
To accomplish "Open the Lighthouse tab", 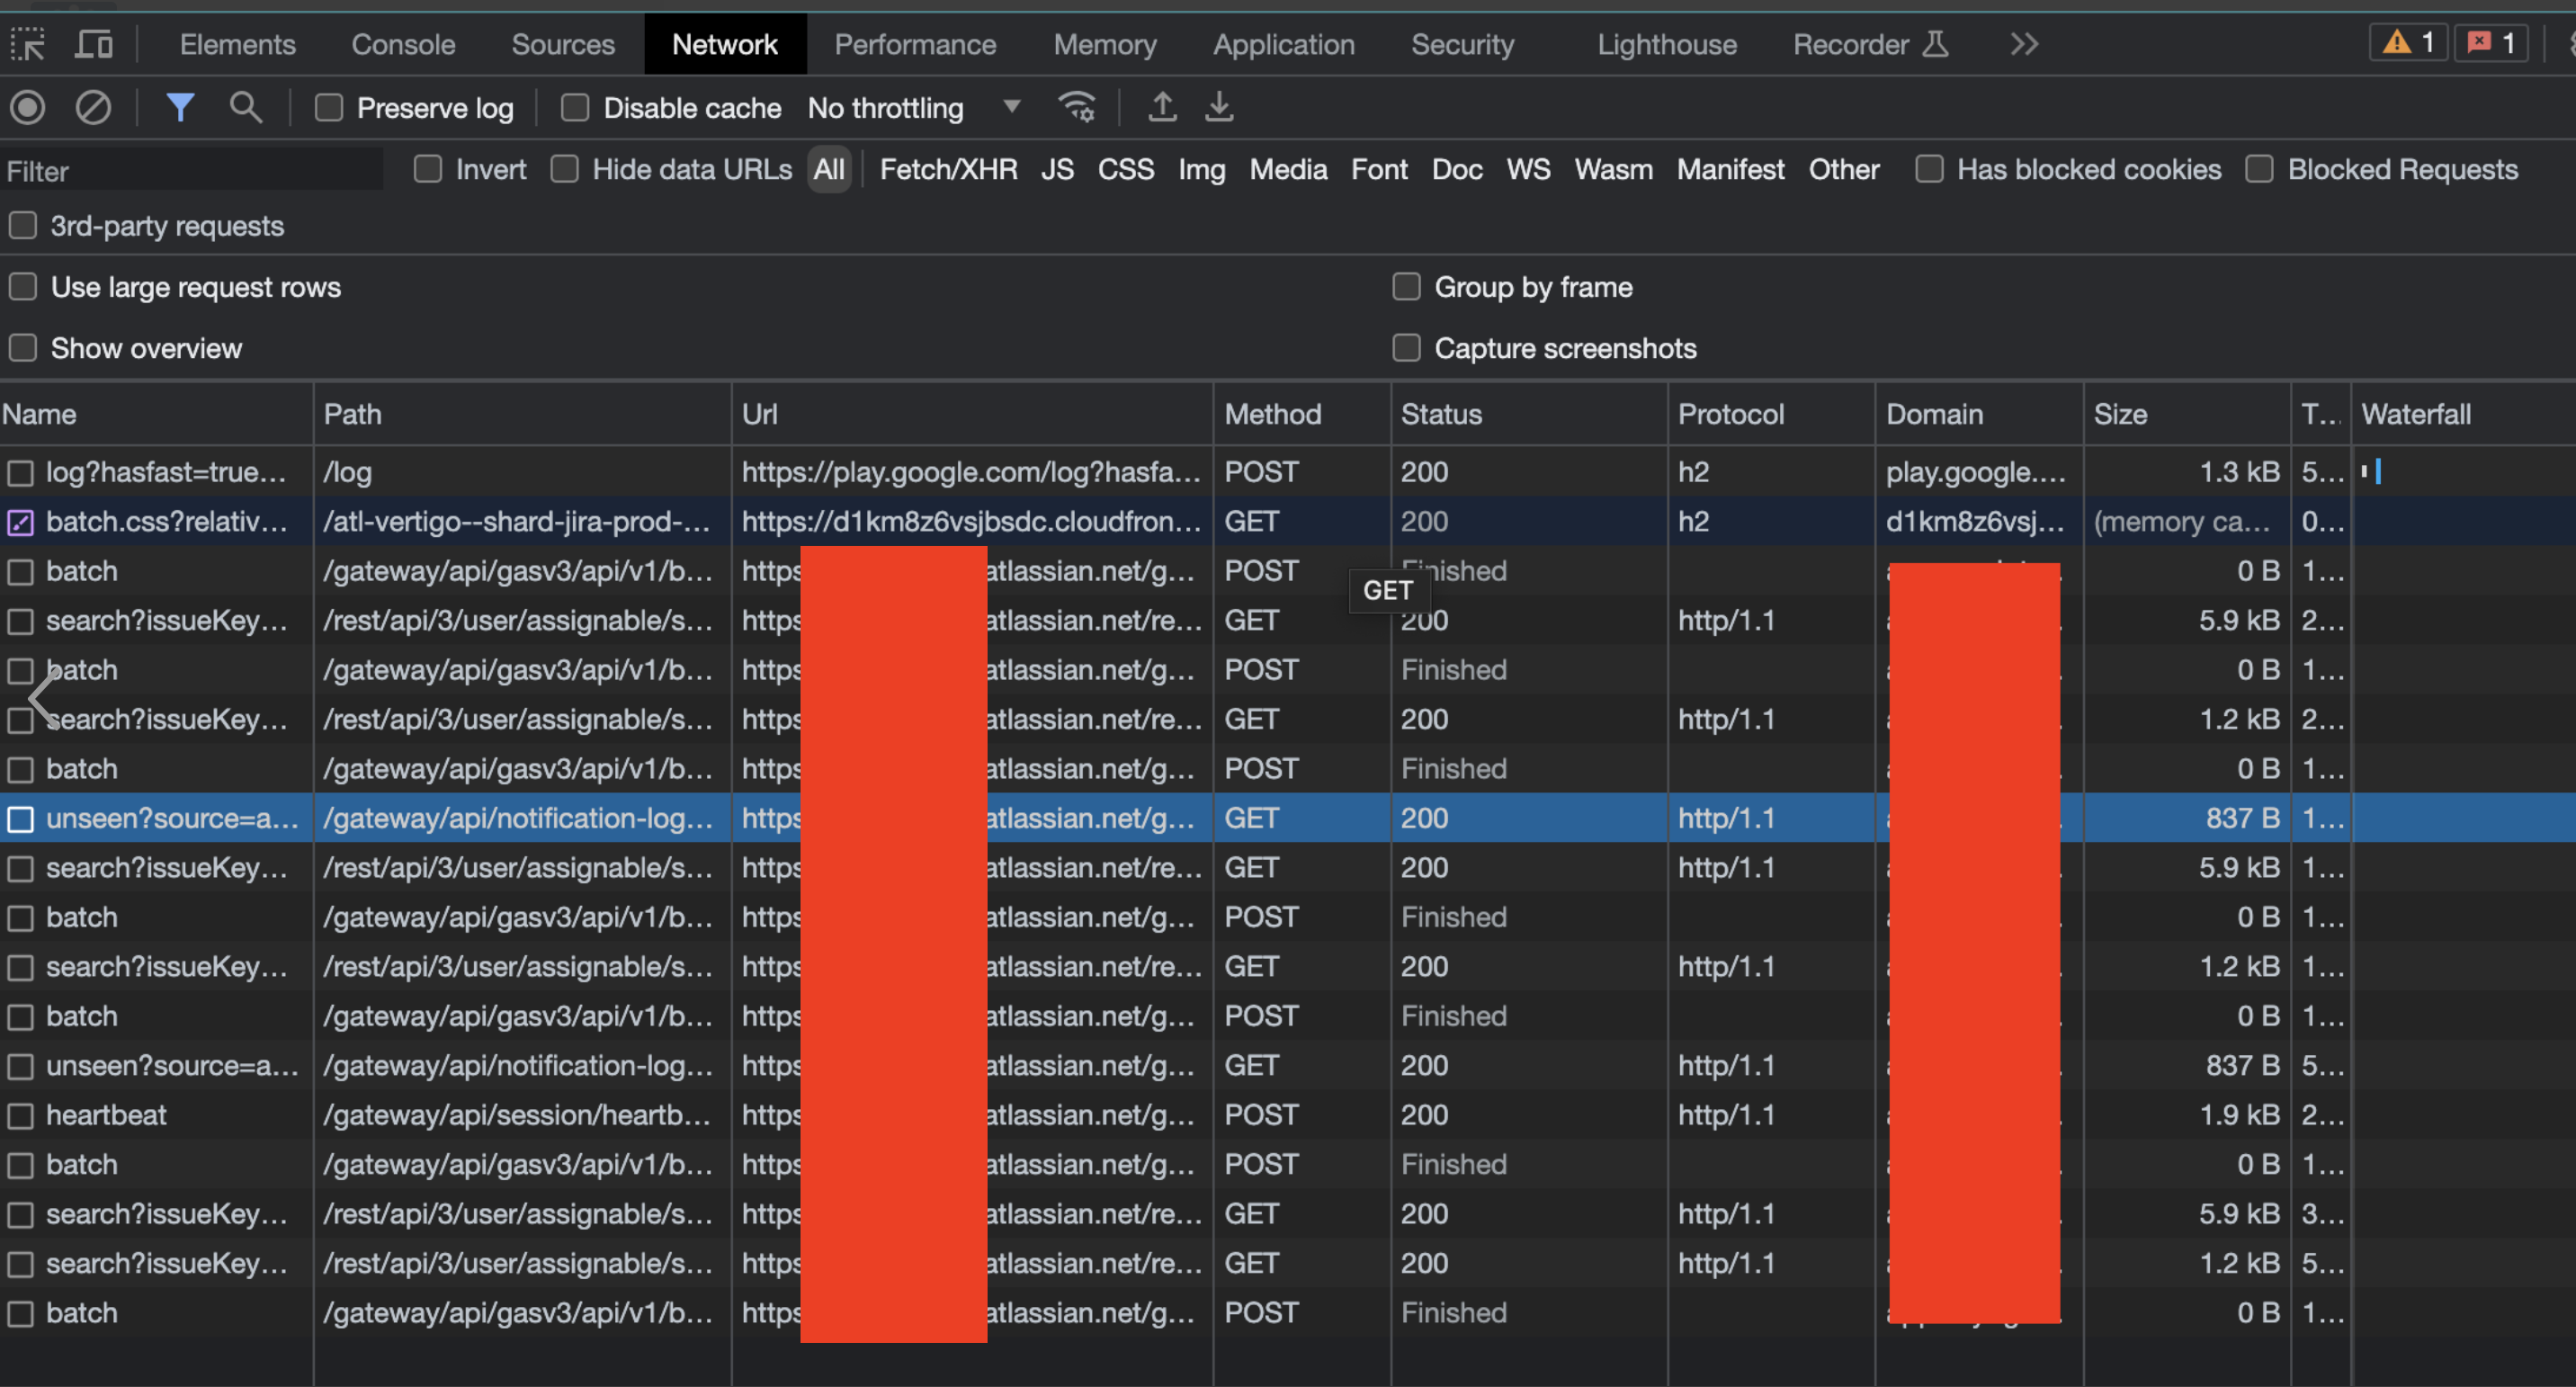I will click(1666, 44).
